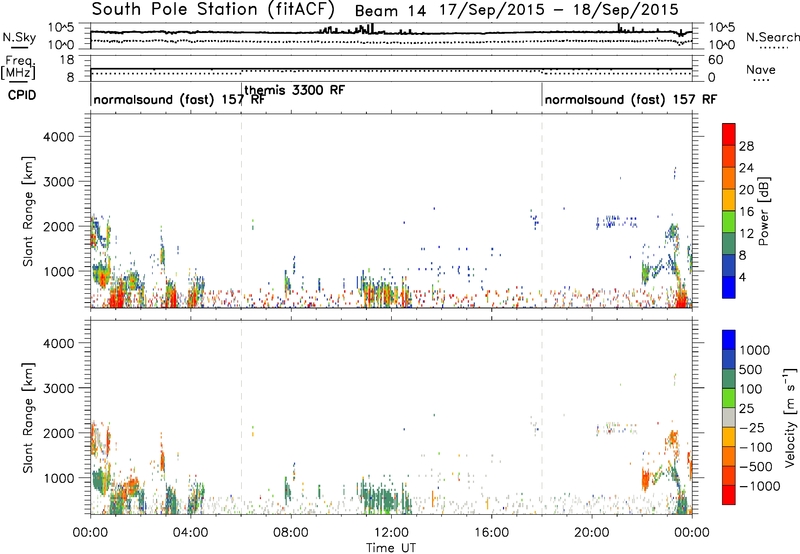Viewport: 800px width, 554px height.
Task: Click the 'Beam 14' label in title
Action: click(390, 11)
